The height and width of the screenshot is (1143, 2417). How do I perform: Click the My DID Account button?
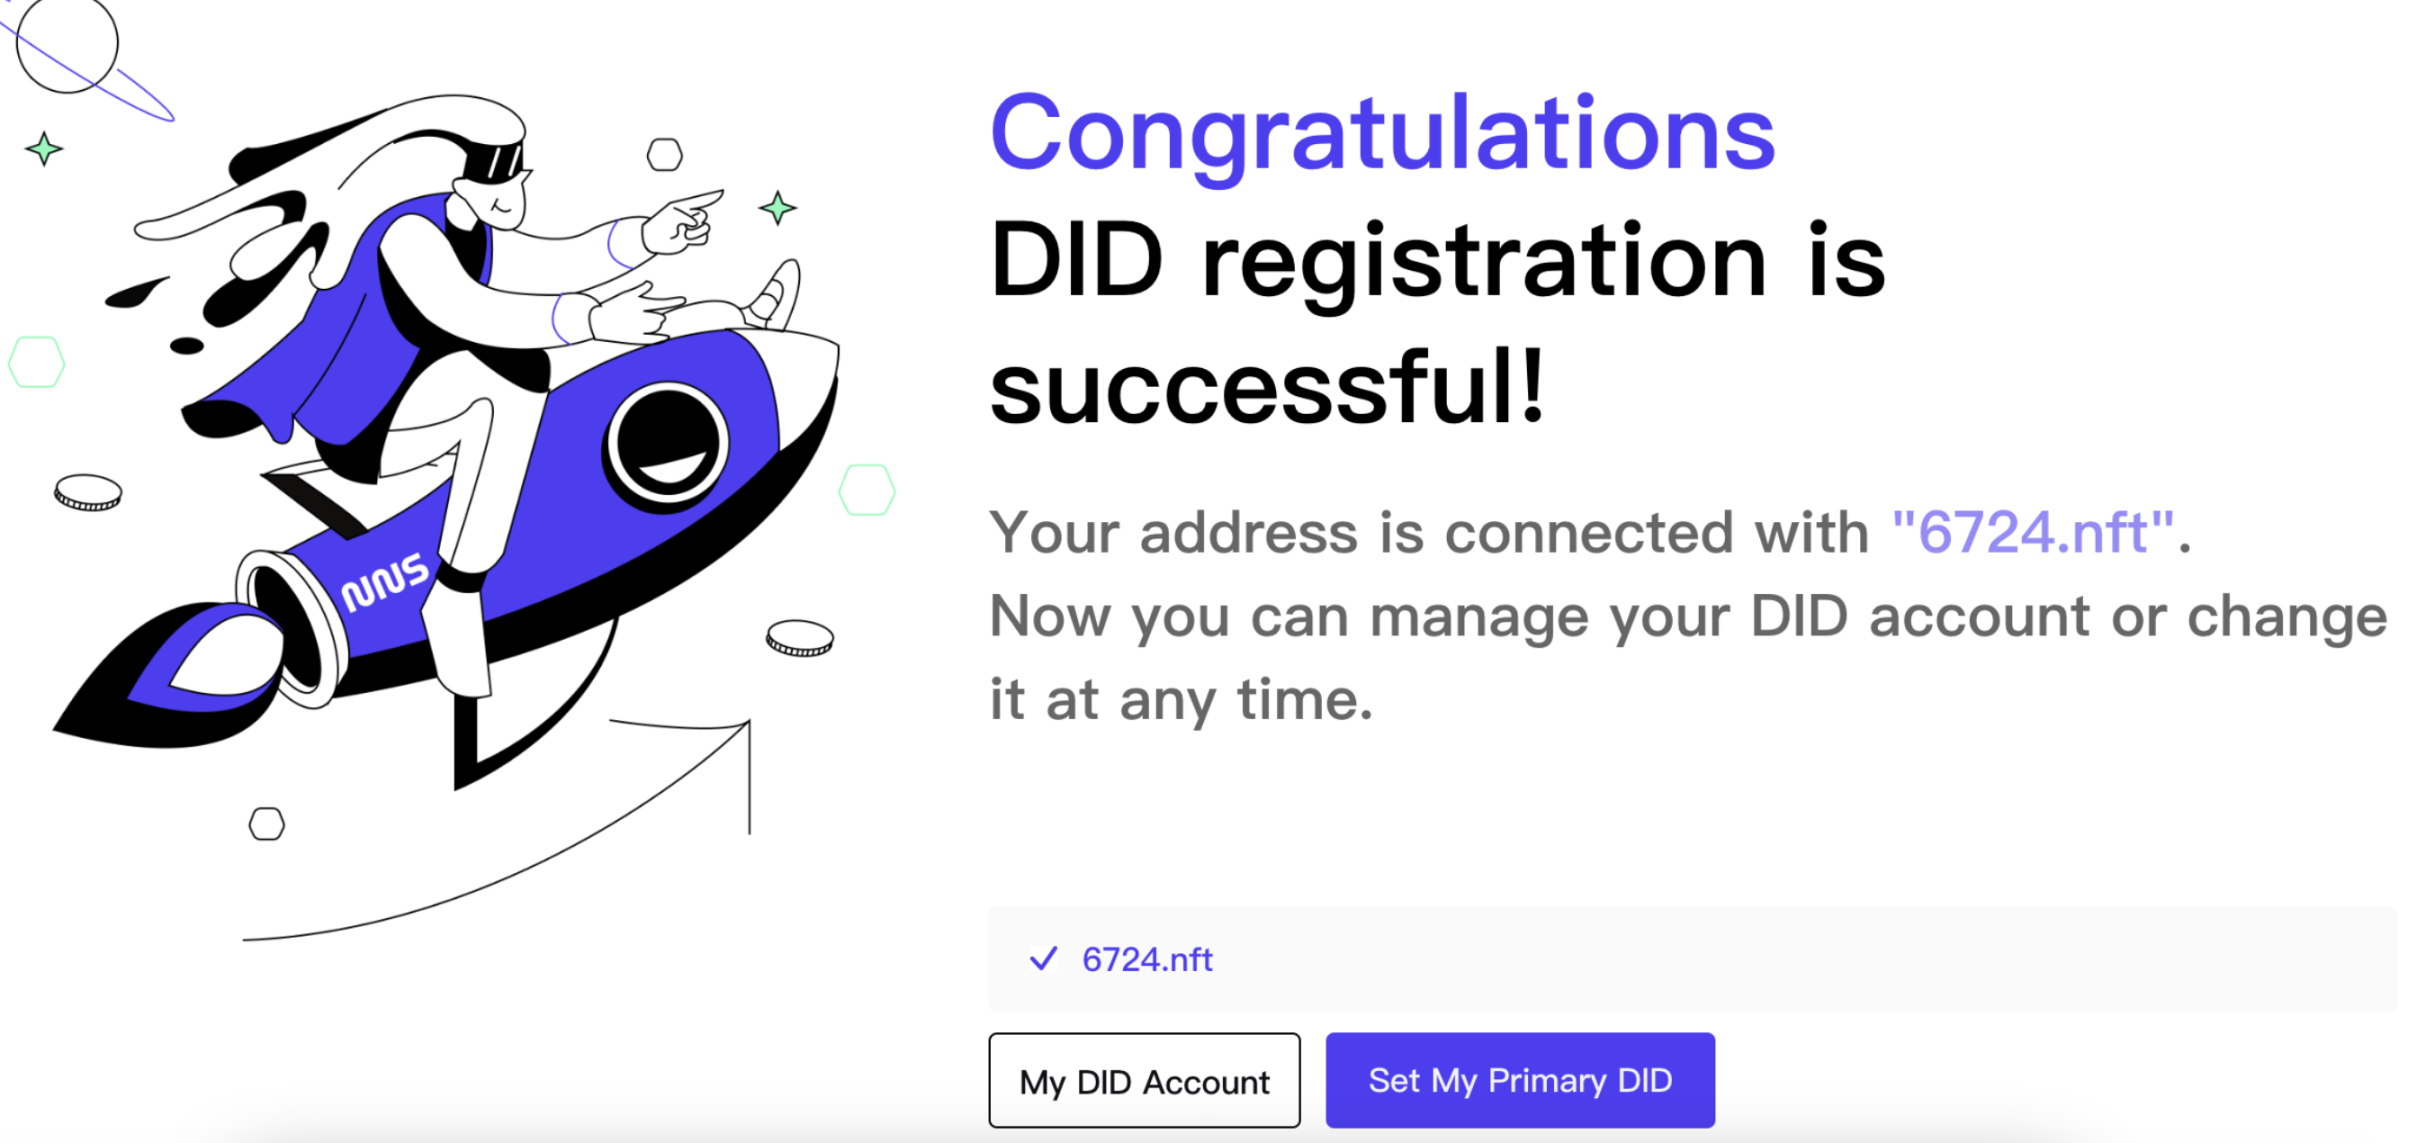point(1143,1080)
